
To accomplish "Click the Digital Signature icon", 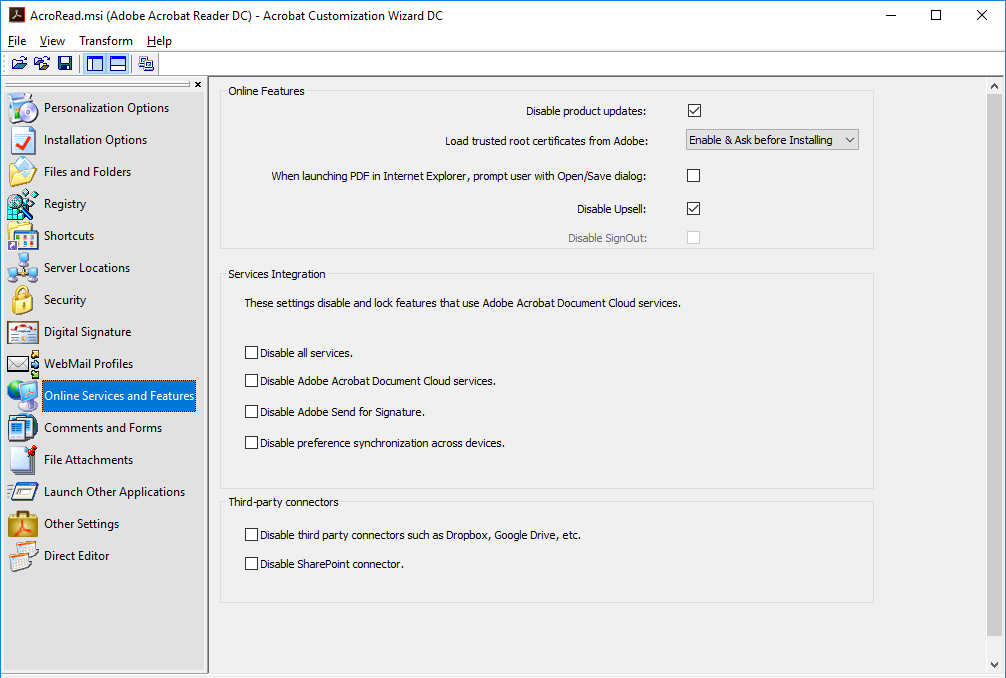I will [x=22, y=332].
